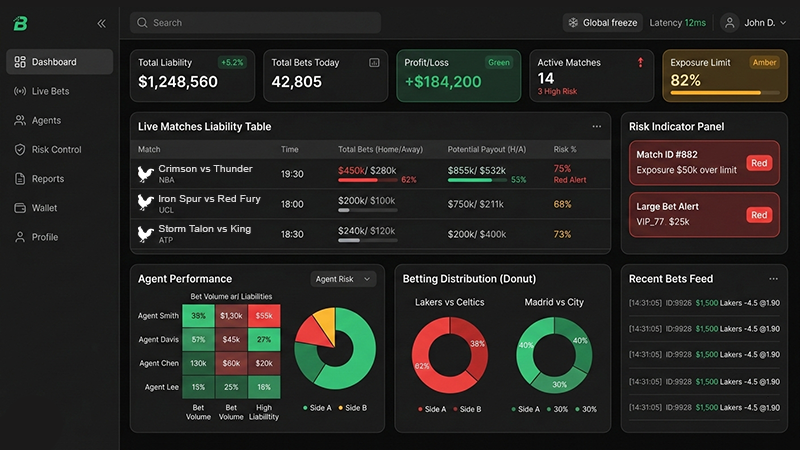Open Dashboard in the sidebar

(x=60, y=62)
